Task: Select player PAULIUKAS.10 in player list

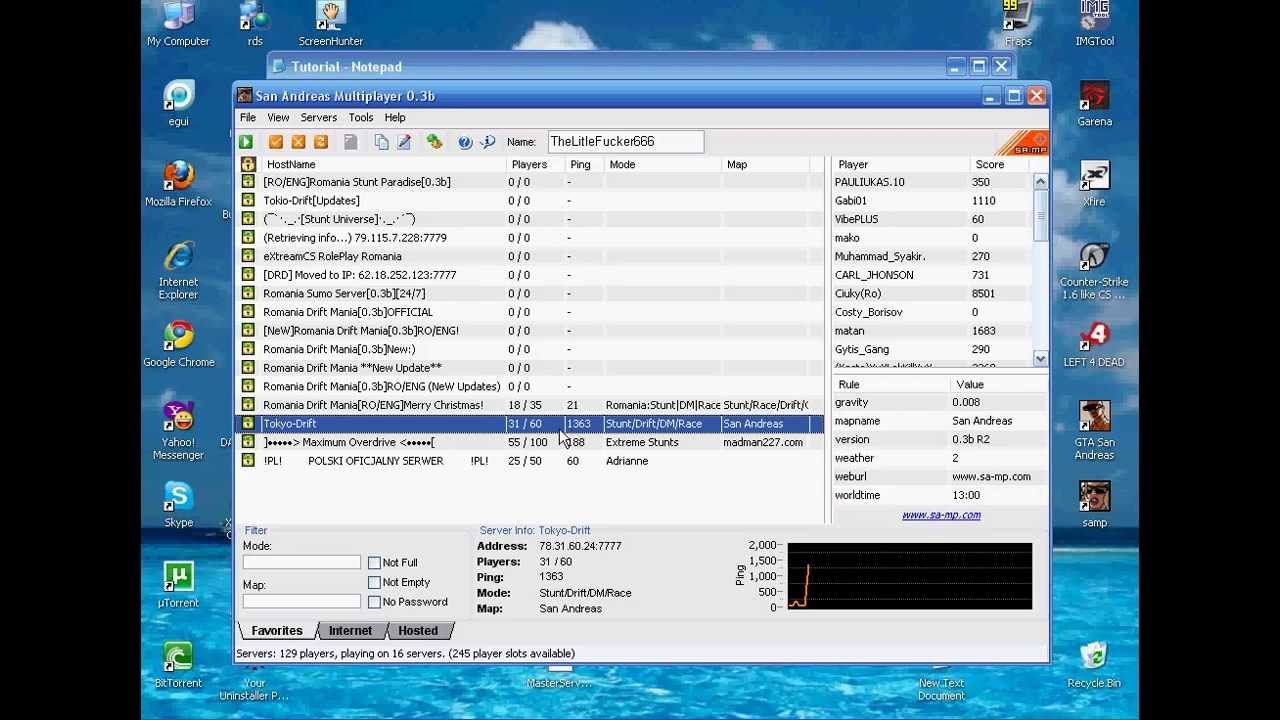Action: point(932,182)
